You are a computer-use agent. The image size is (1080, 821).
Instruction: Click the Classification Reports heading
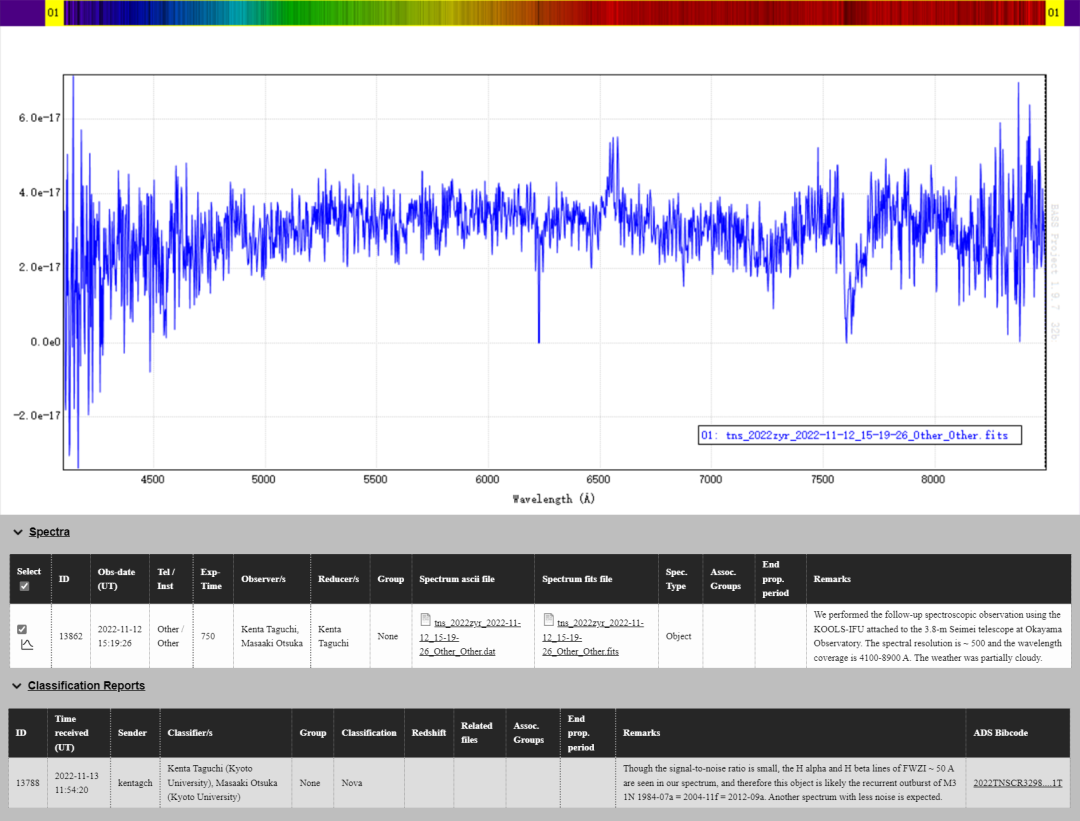click(86, 686)
